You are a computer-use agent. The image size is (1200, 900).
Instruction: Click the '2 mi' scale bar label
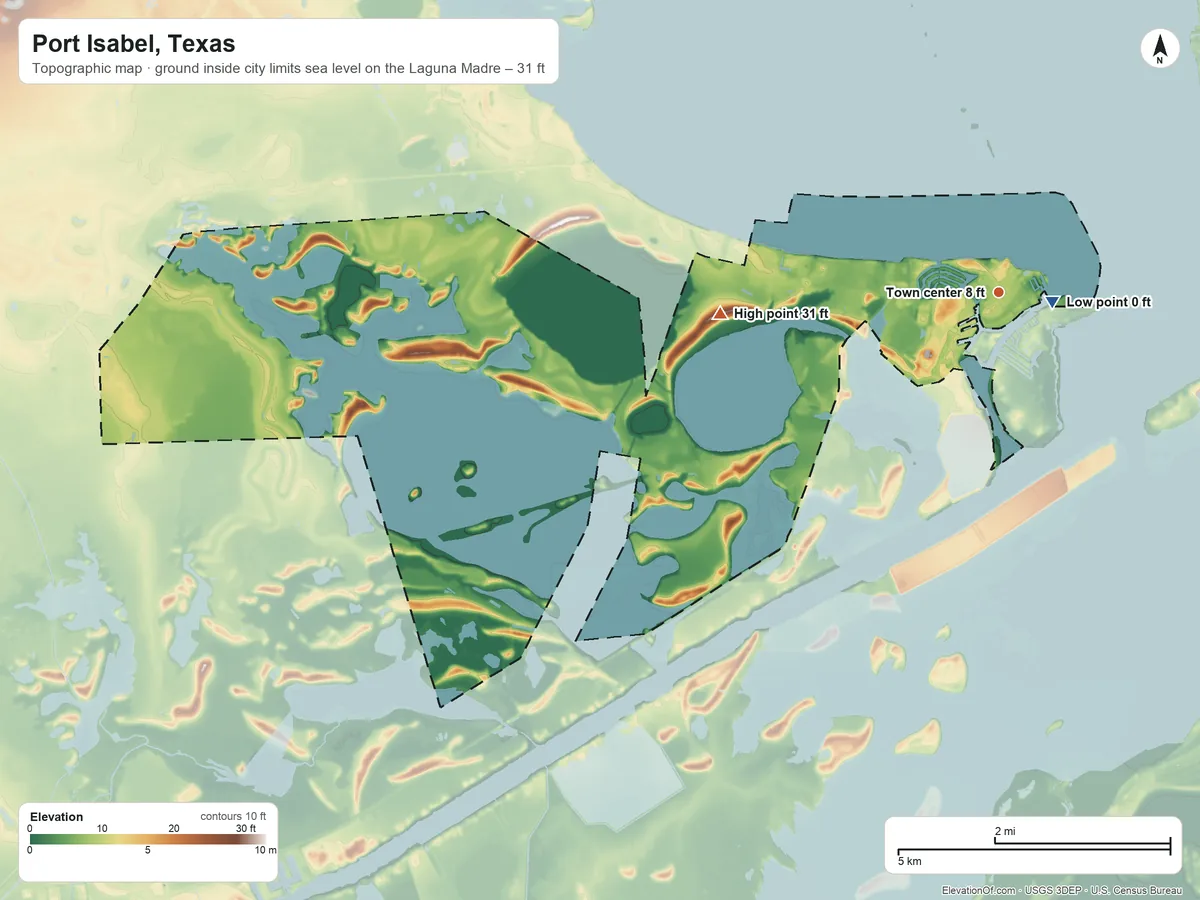click(1005, 832)
